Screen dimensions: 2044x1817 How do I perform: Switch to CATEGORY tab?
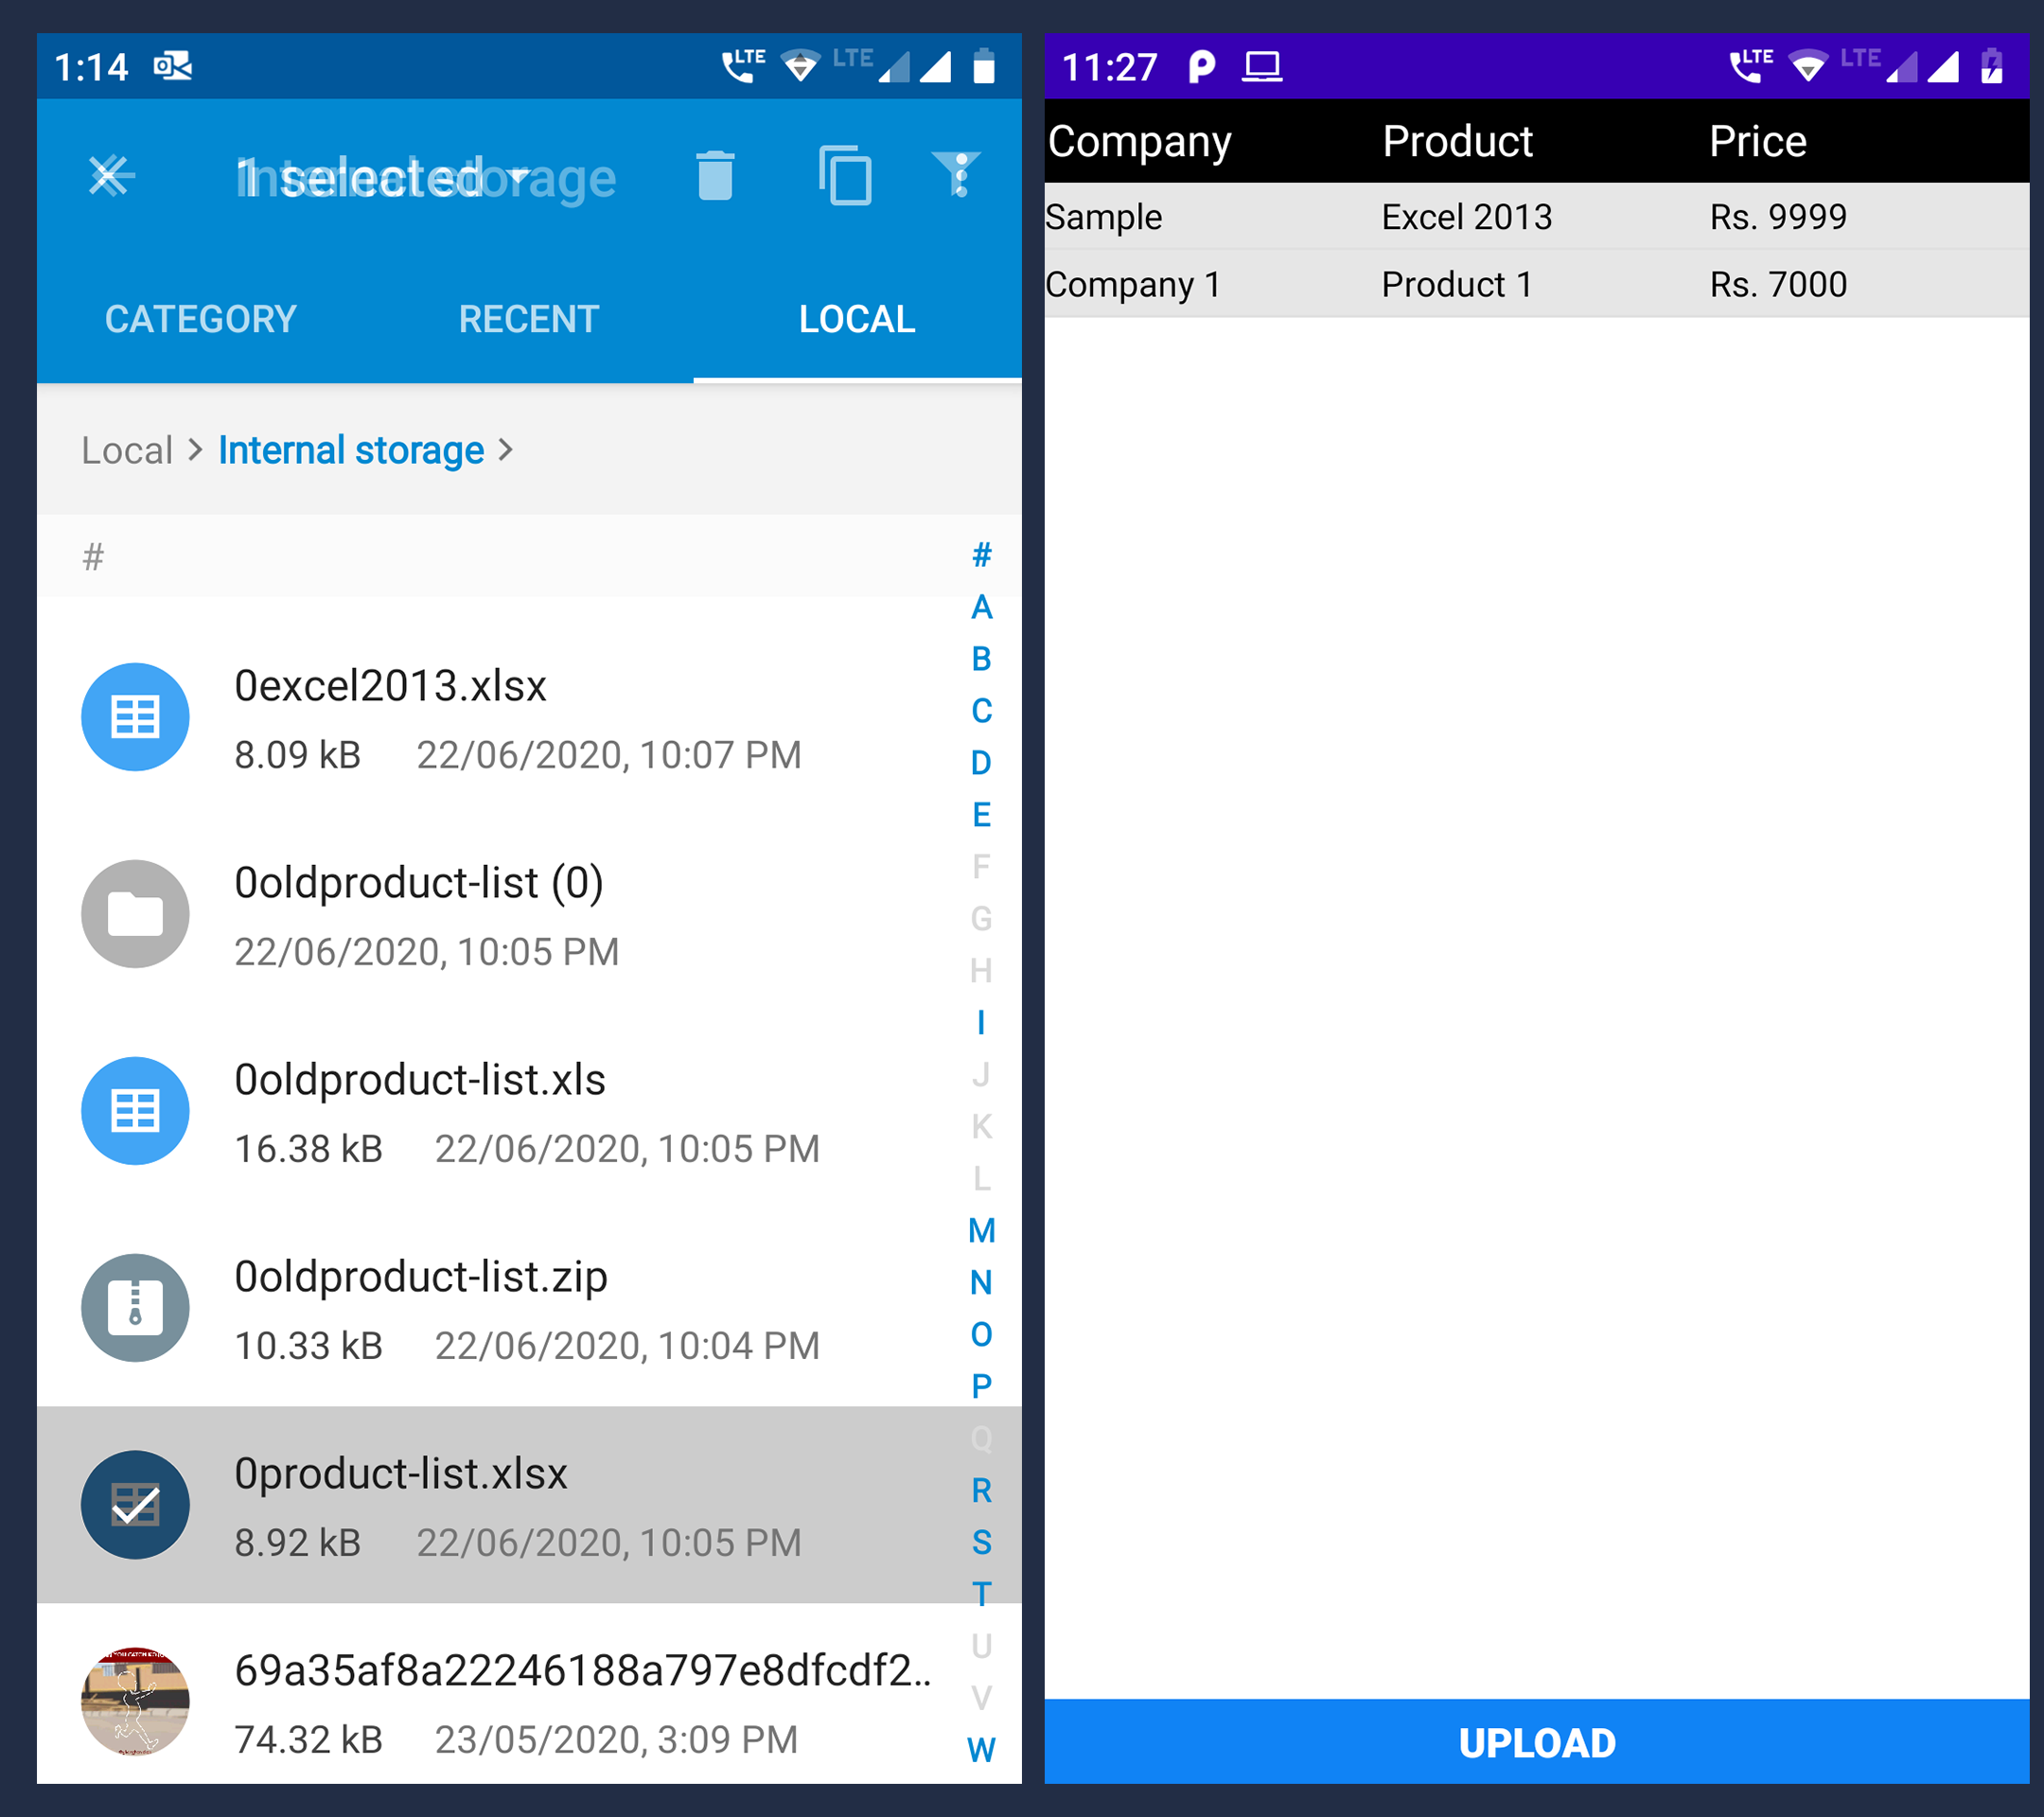coord(200,319)
